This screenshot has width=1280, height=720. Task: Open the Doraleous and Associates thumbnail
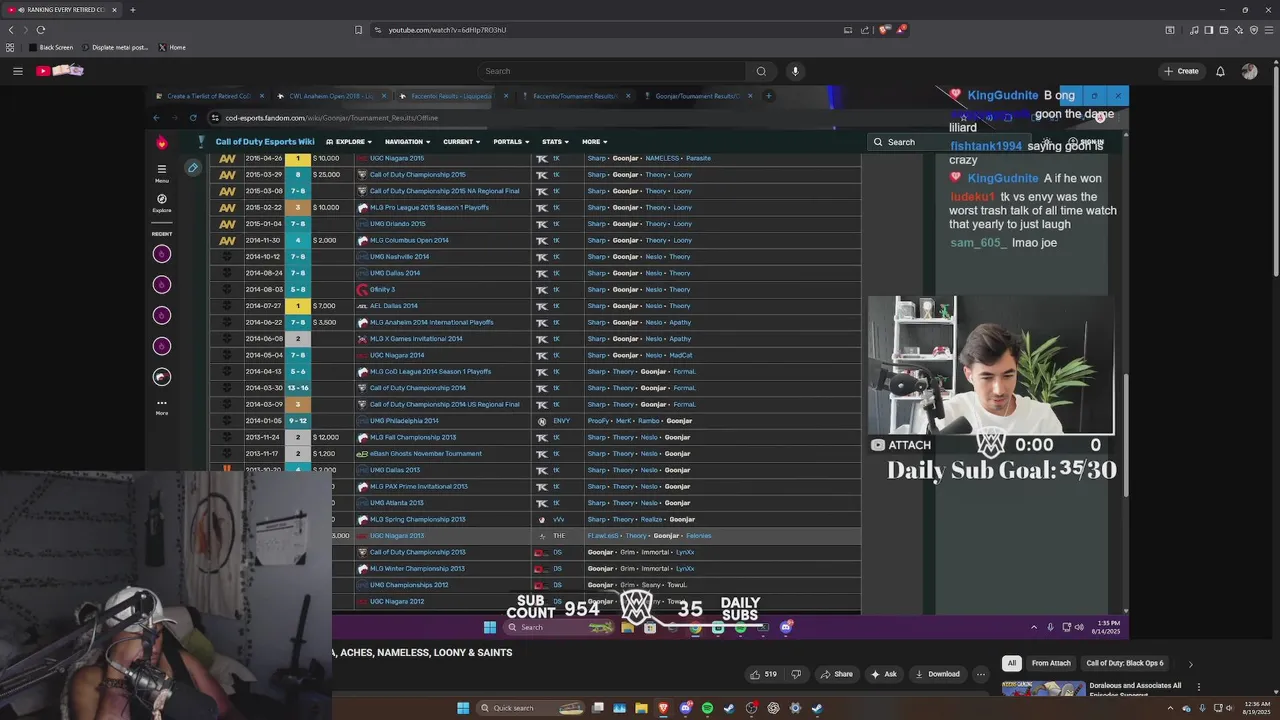(x=1043, y=690)
